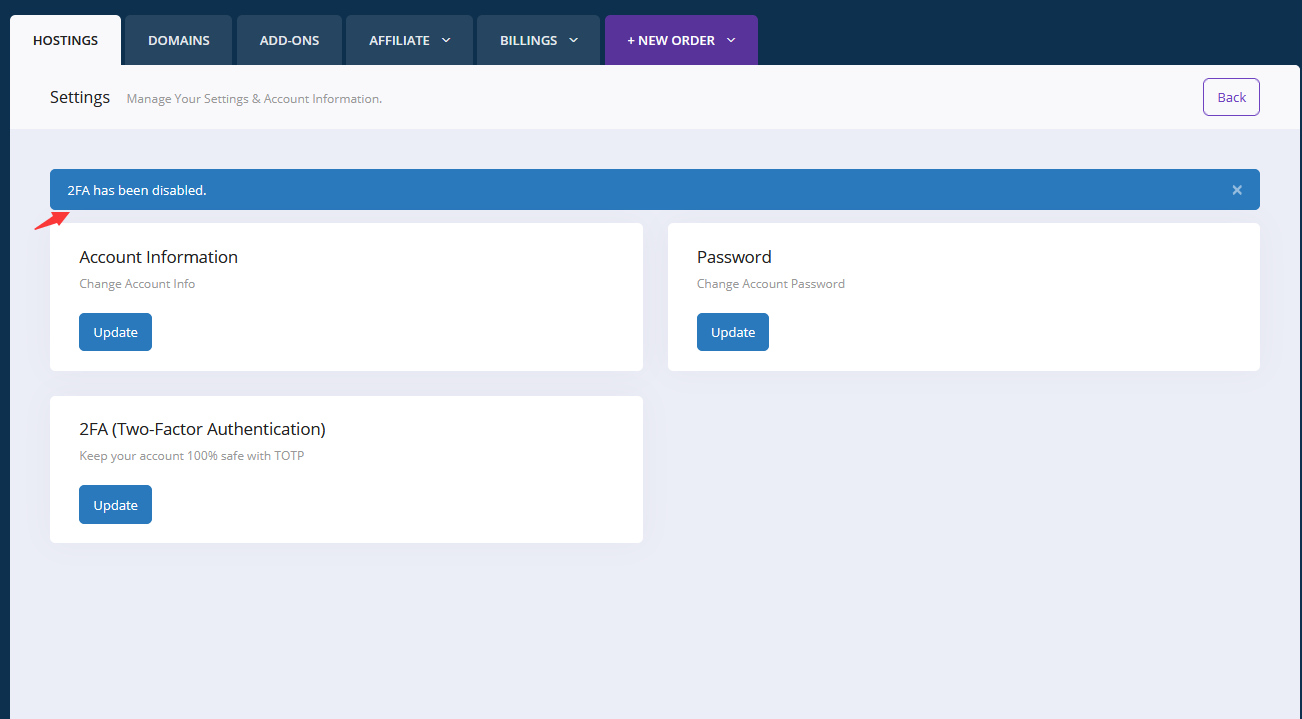Image resolution: width=1302 pixels, height=719 pixels.
Task: Switch to the HOSTINGS tab
Action: click(65, 40)
